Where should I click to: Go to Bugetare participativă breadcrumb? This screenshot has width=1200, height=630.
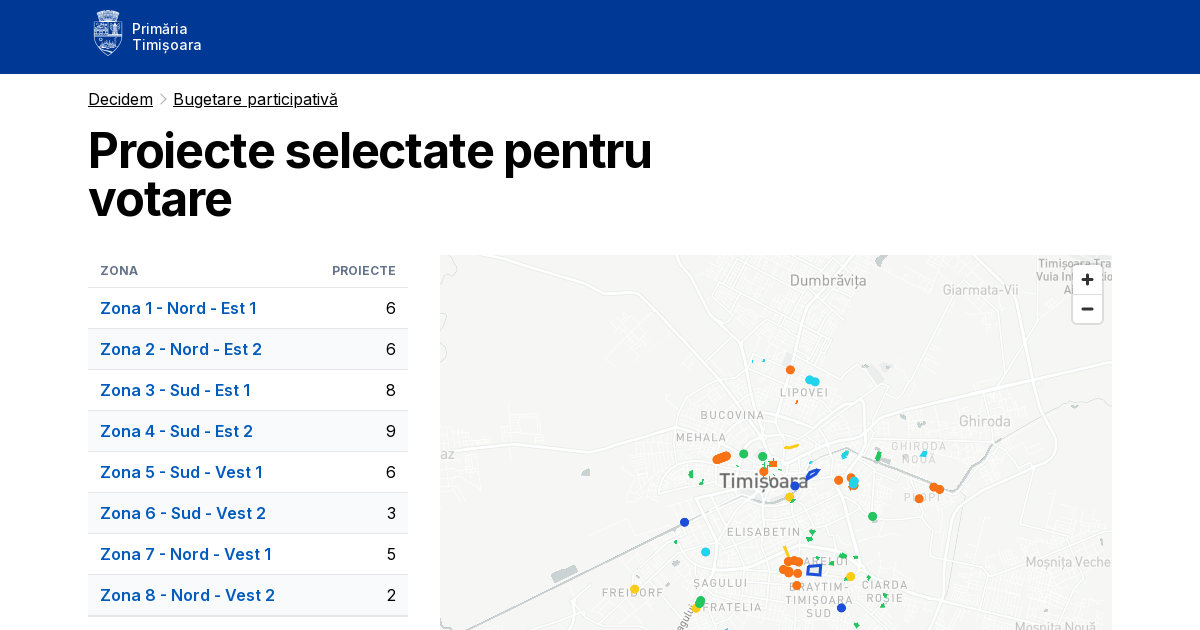[255, 99]
